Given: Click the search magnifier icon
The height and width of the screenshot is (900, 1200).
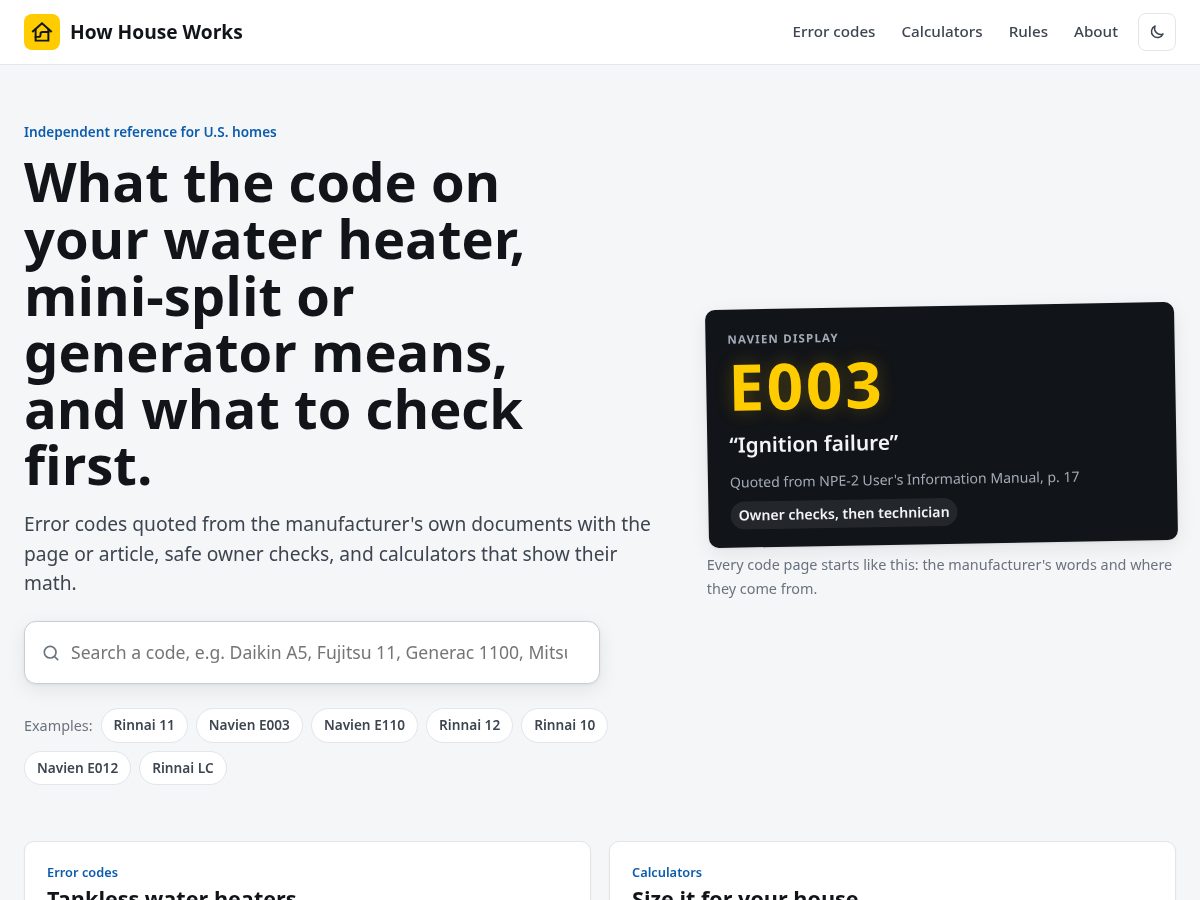Looking at the screenshot, I should (x=51, y=653).
